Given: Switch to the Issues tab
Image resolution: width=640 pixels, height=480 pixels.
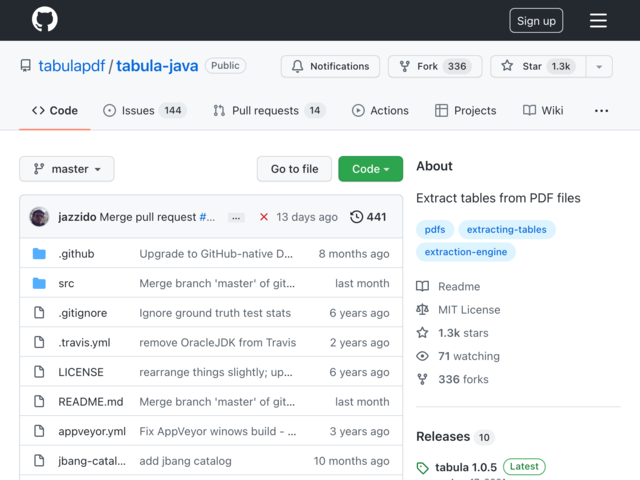Looking at the screenshot, I should point(144,111).
